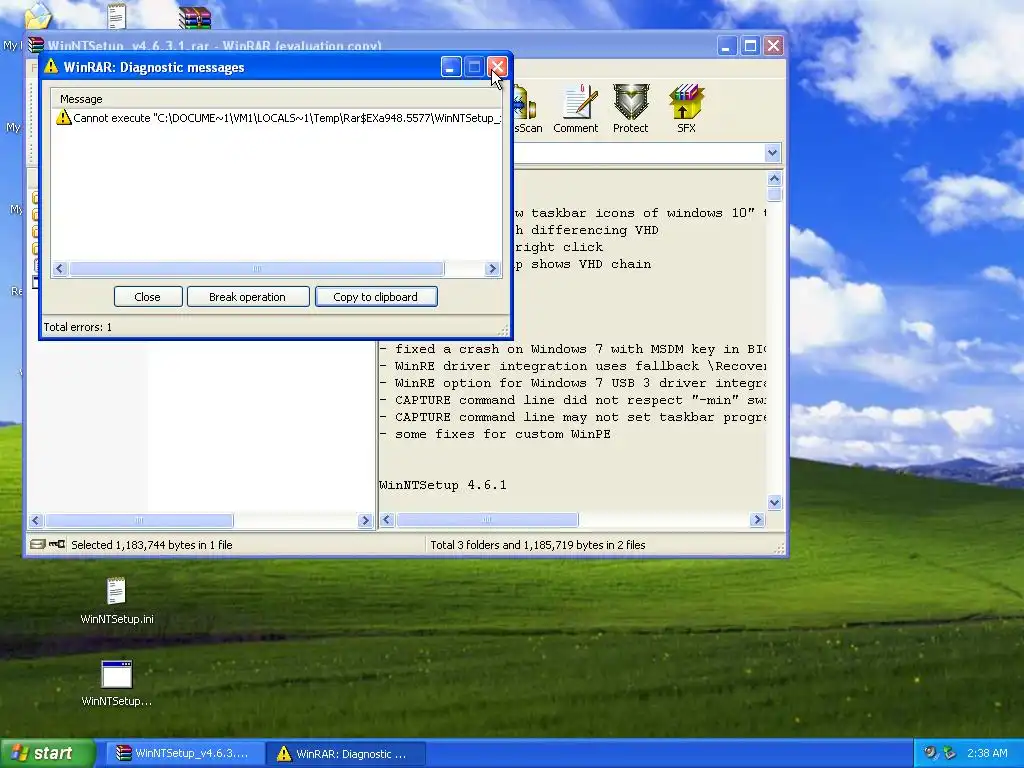Close the Diagnostic messages dialog with X
Screen dimensions: 1024x768
[497, 67]
